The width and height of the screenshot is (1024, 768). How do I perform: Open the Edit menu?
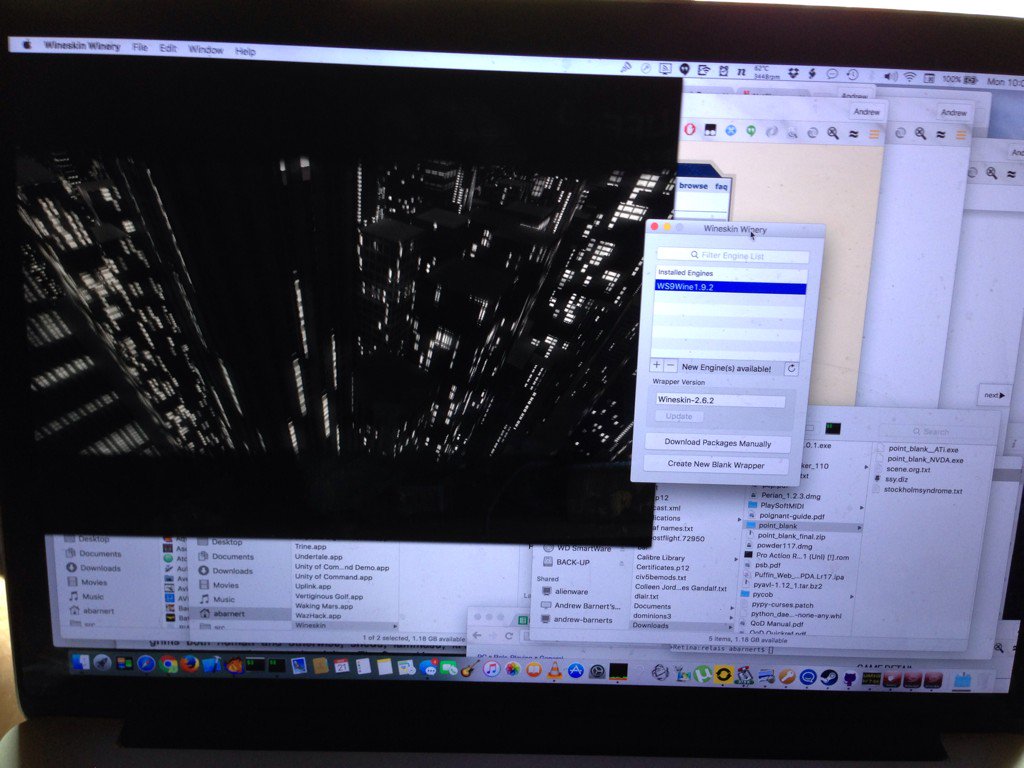coord(168,48)
